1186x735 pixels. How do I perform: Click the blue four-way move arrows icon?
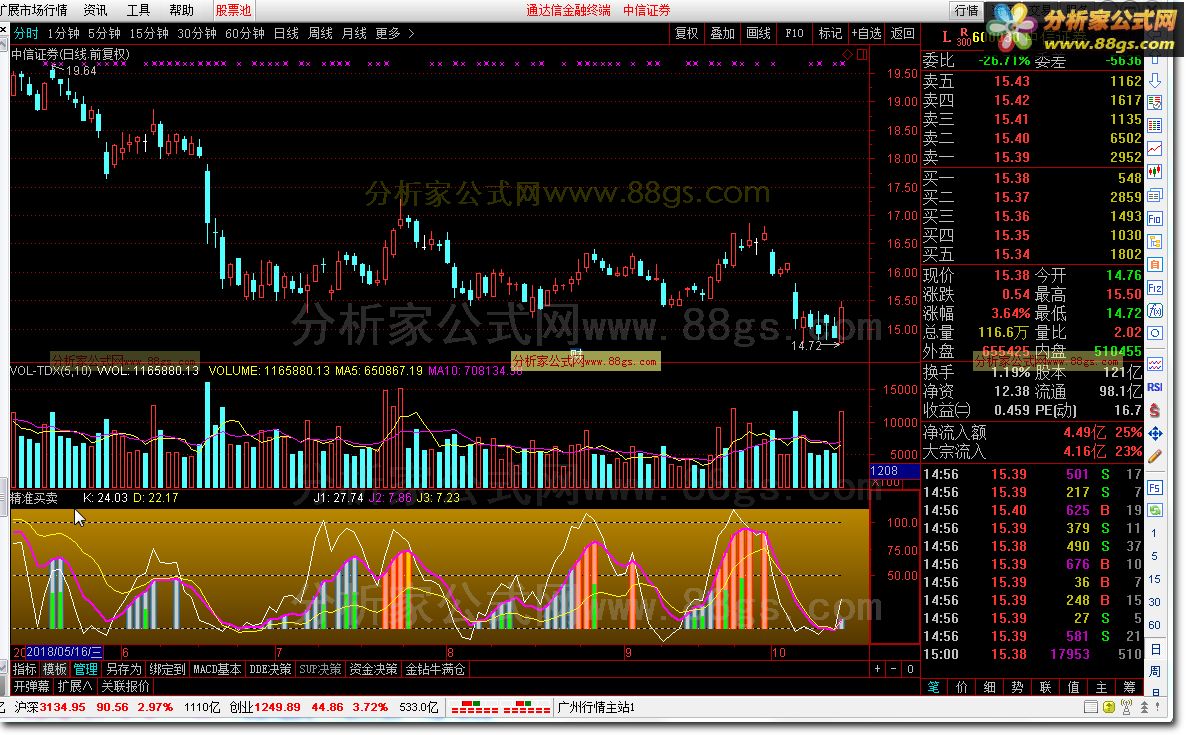(1154, 433)
